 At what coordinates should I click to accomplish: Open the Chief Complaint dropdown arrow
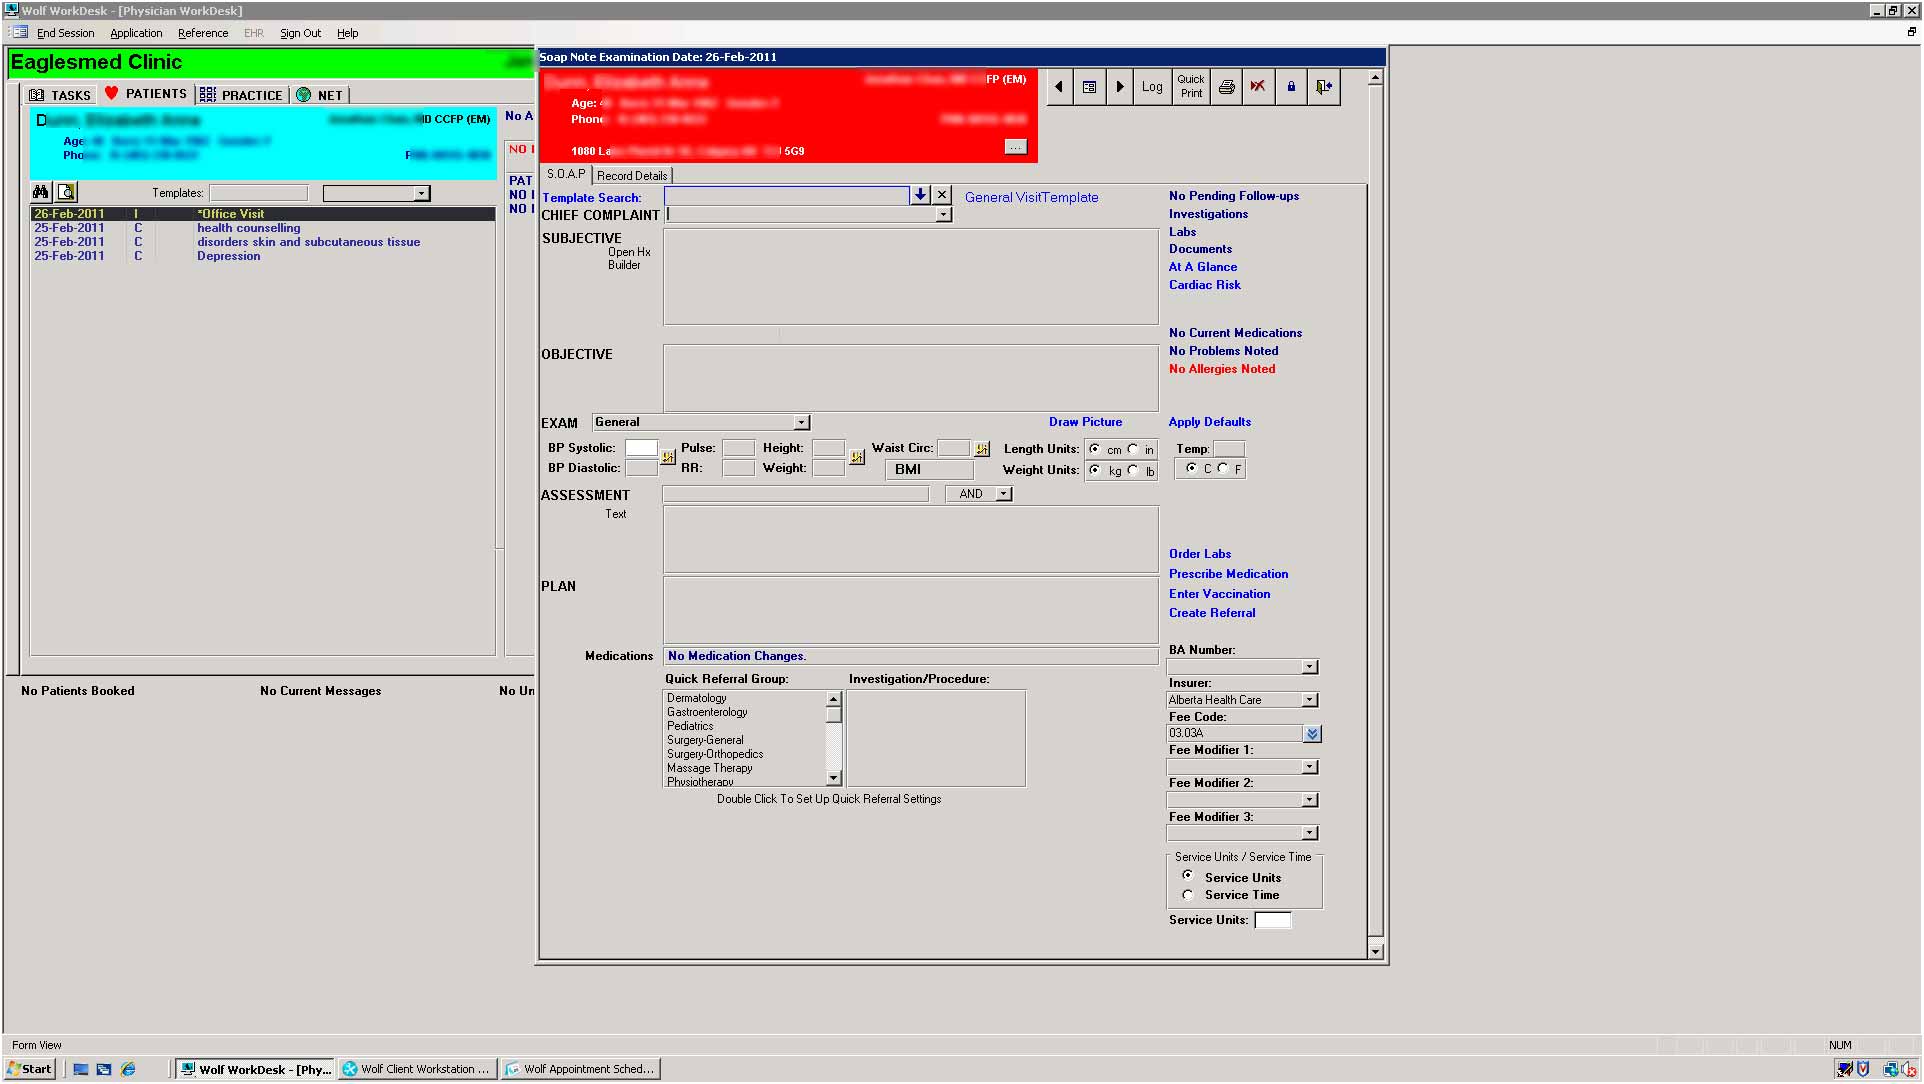[942, 215]
